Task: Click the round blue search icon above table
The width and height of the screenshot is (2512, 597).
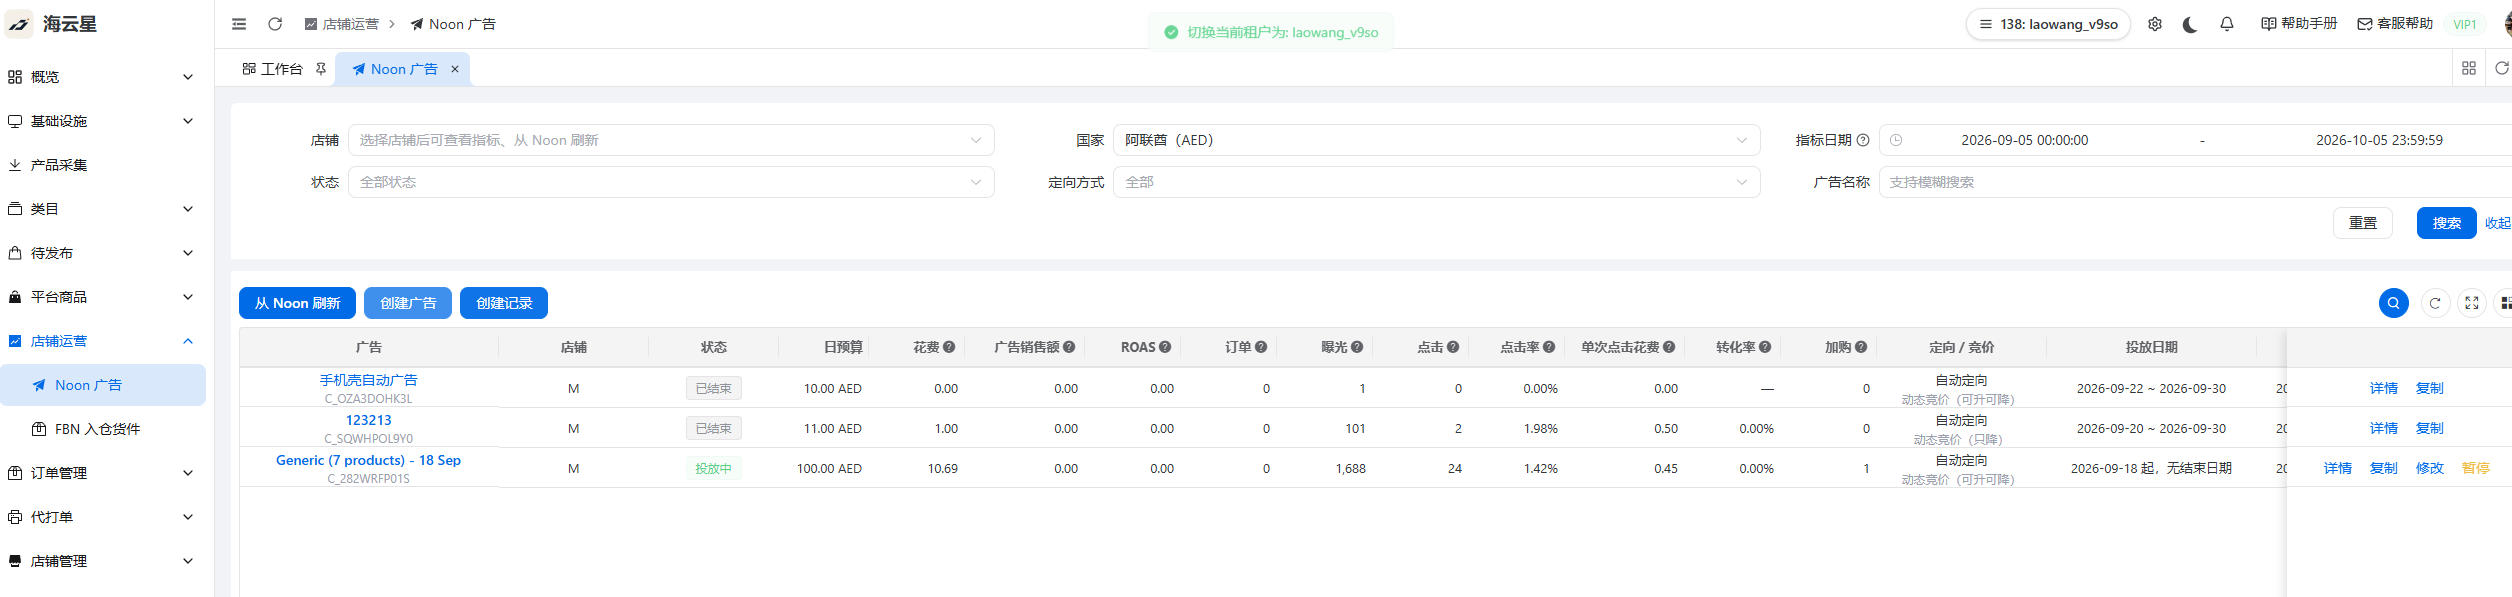Action: pos(2394,303)
